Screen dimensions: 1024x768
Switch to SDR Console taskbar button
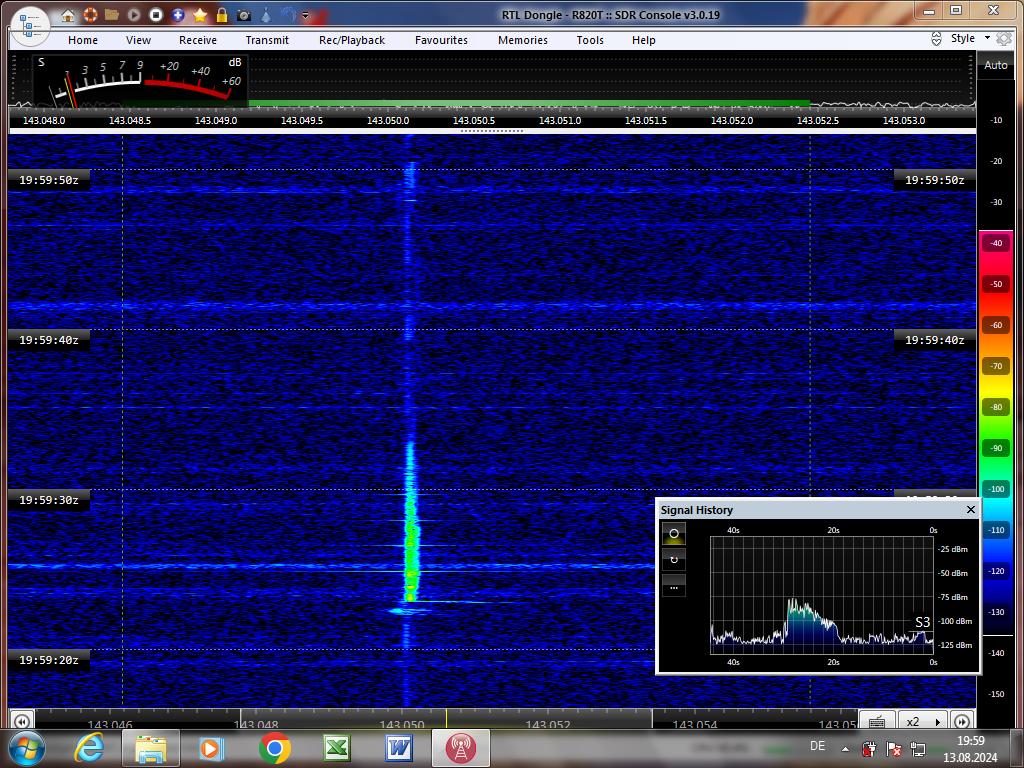click(460, 748)
